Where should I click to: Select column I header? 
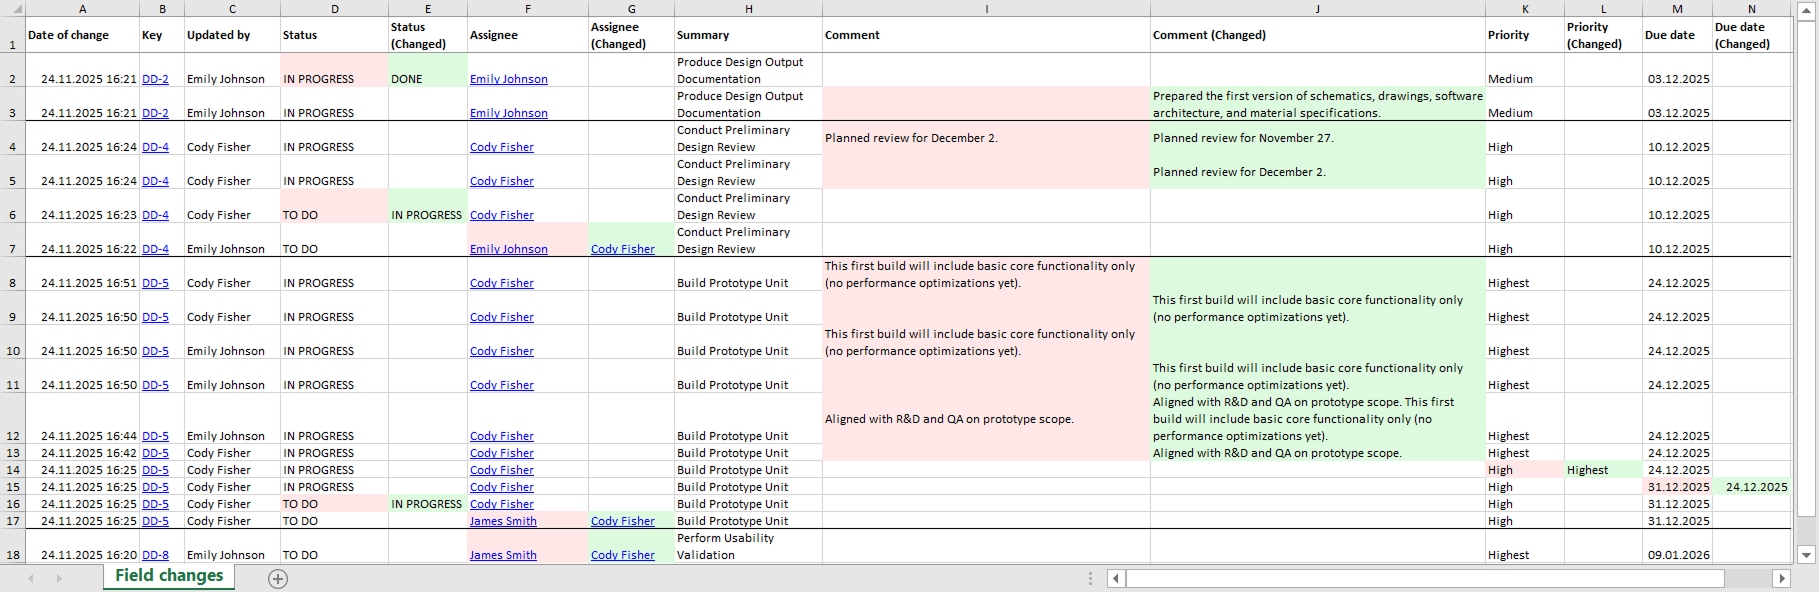[x=986, y=8]
